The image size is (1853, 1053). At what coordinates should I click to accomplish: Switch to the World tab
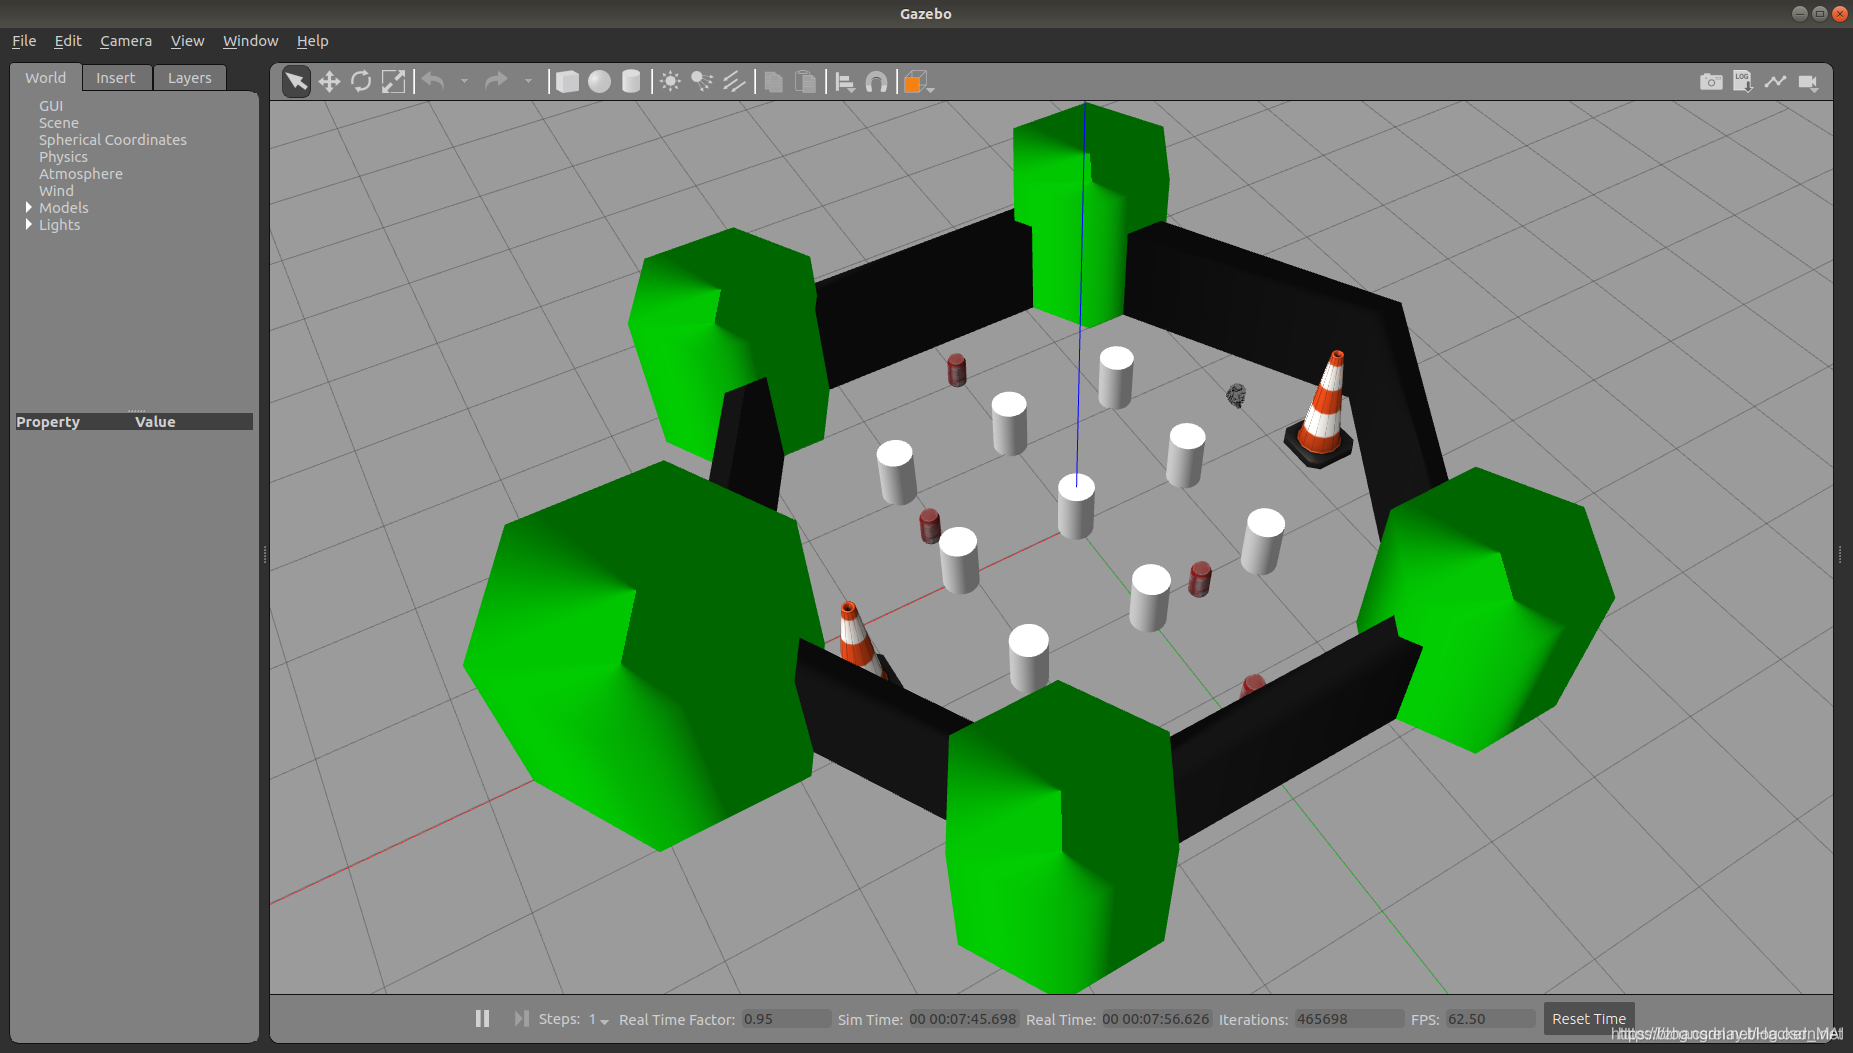point(46,78)
